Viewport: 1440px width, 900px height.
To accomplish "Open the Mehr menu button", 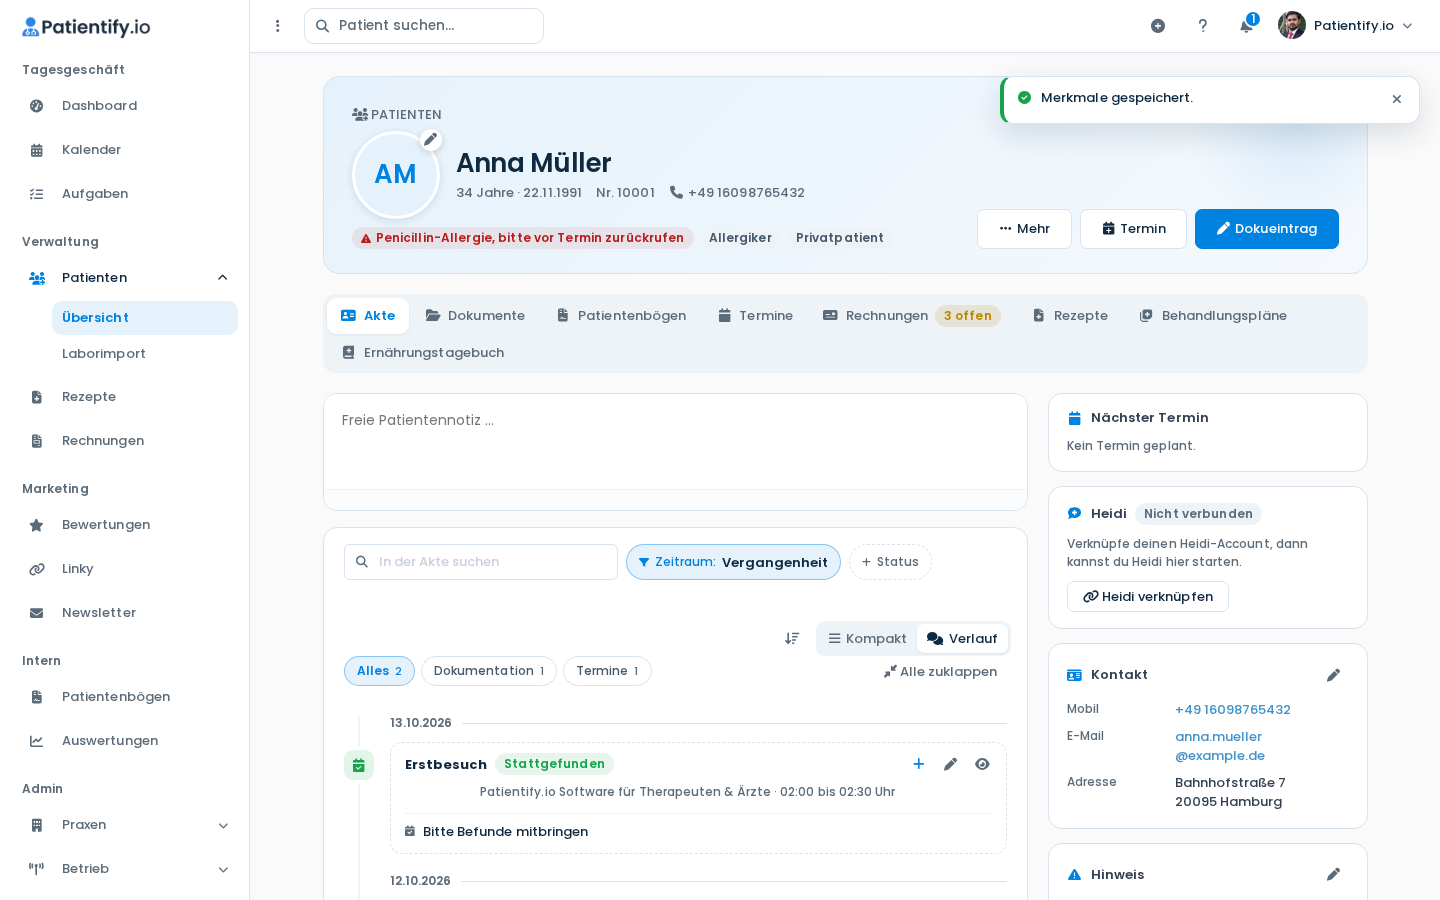I will [x=1024, y=229].
